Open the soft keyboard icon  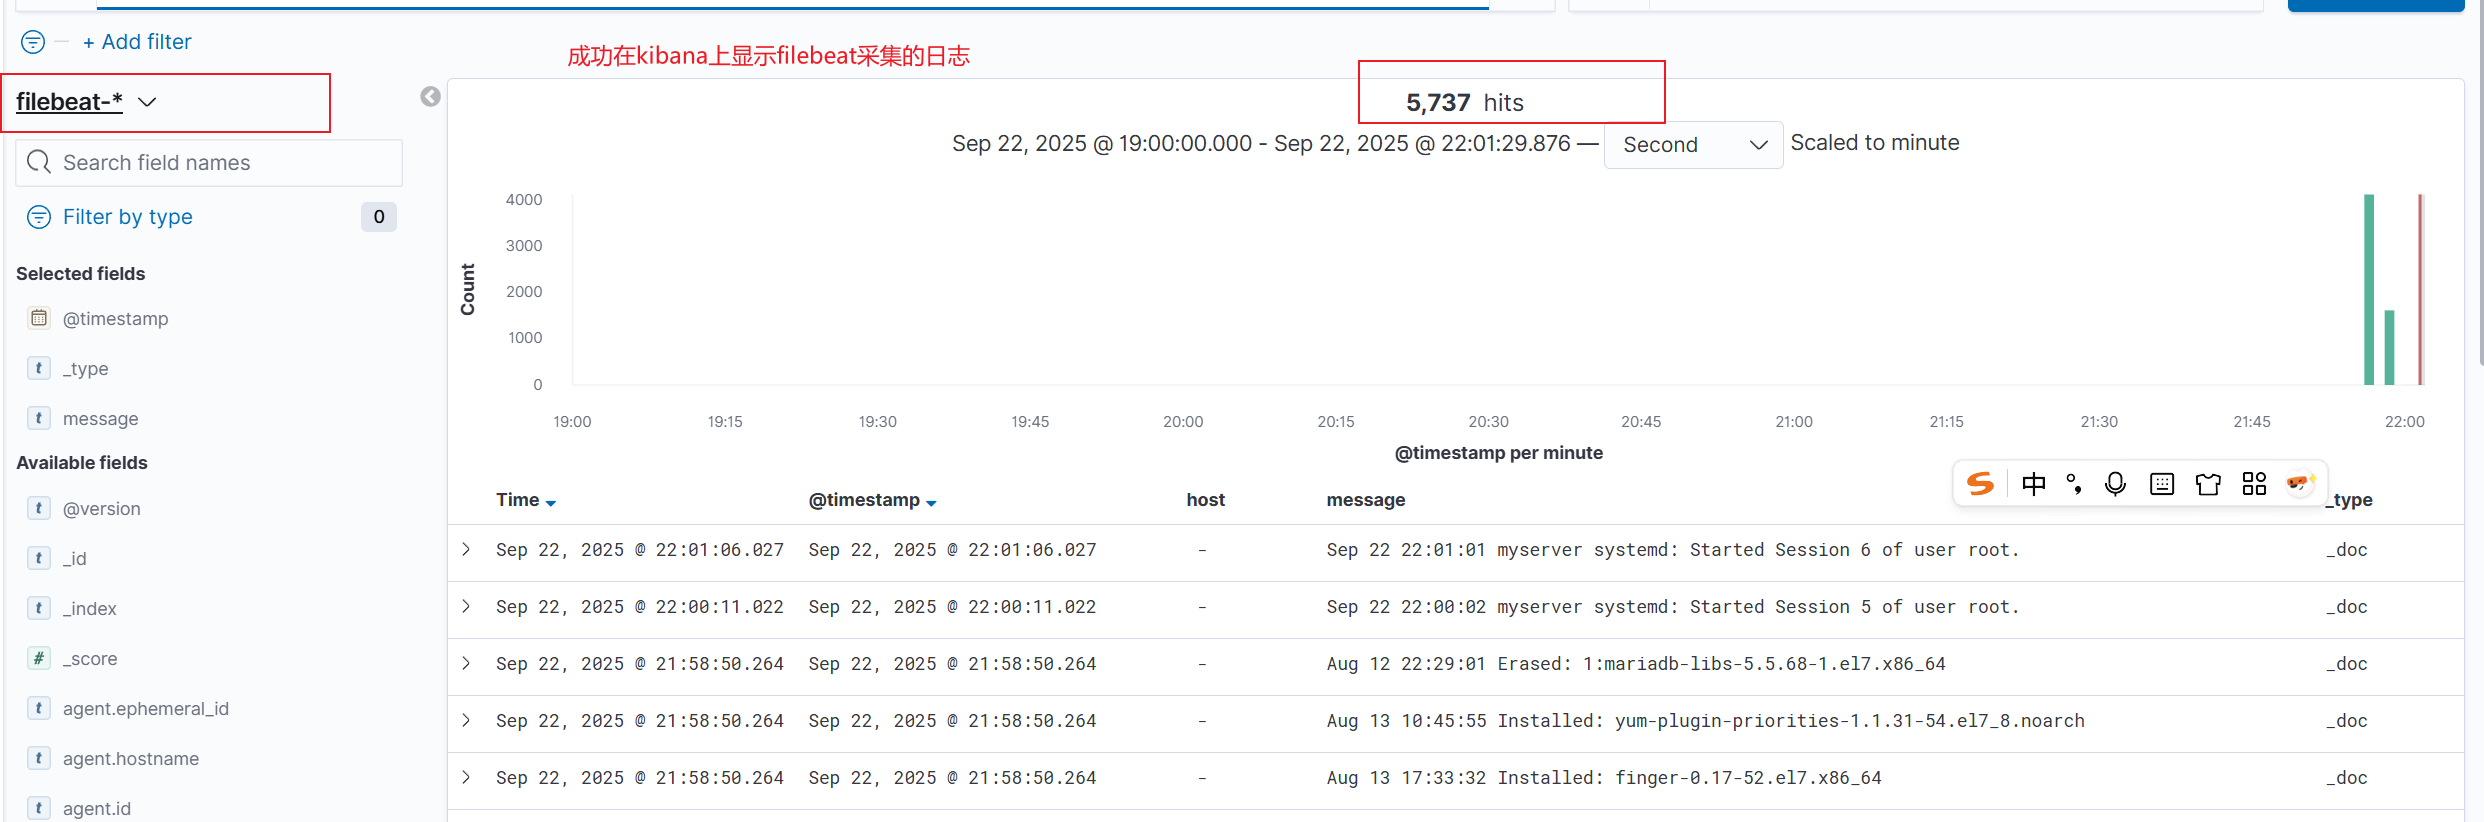(x=2162, y=484)
